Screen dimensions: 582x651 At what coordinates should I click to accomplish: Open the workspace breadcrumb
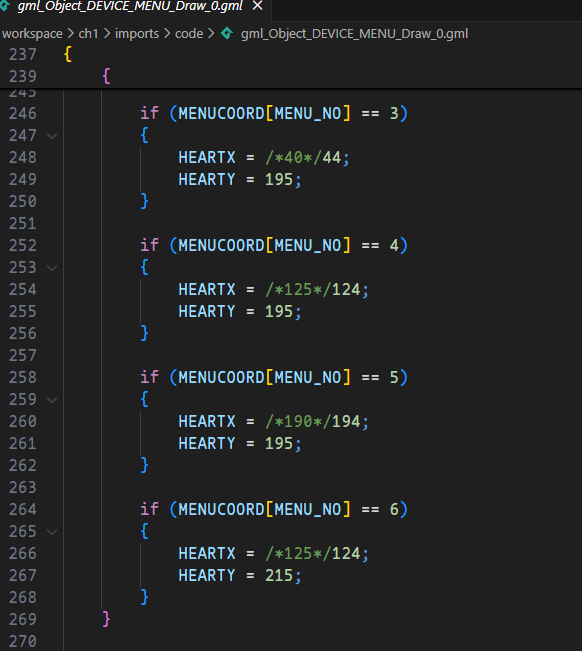pyautogui.click(x=32, y=34)
